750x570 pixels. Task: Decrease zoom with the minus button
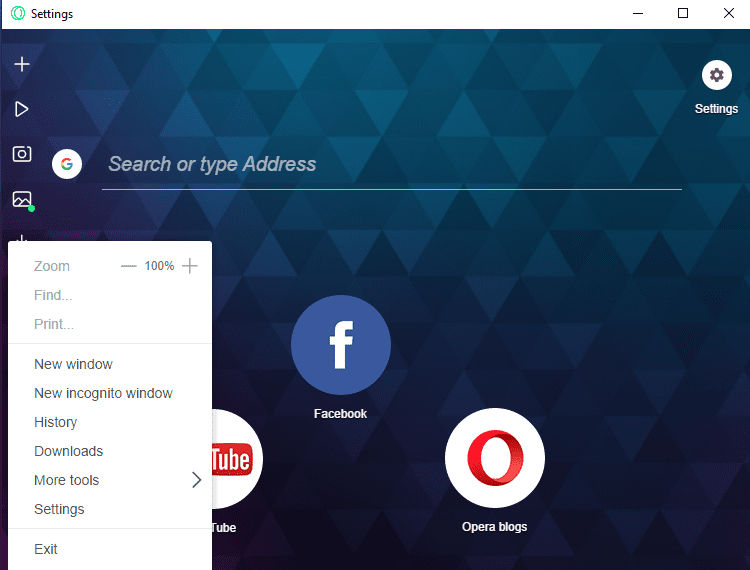129,266
